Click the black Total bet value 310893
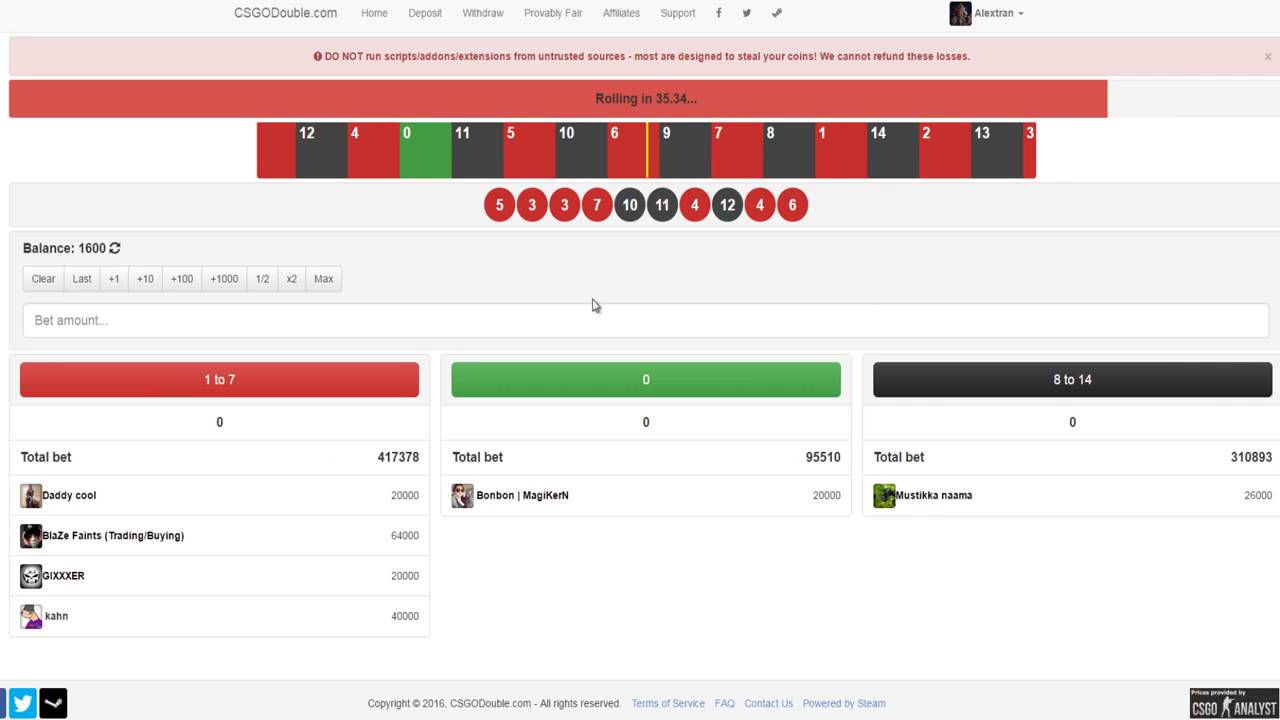The image size is (1280, 720). click(1251, 457)
